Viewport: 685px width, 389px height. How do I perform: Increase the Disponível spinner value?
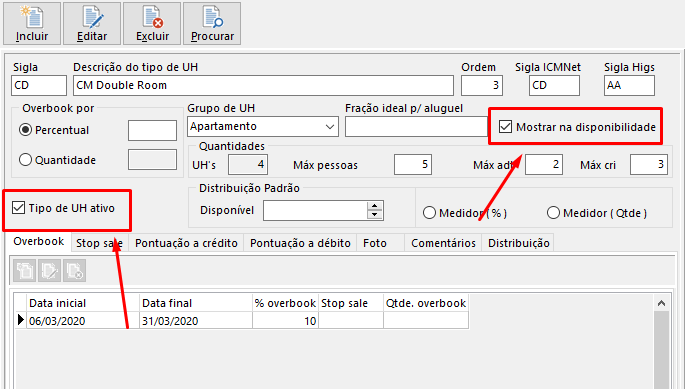click(x=375, y=206)
